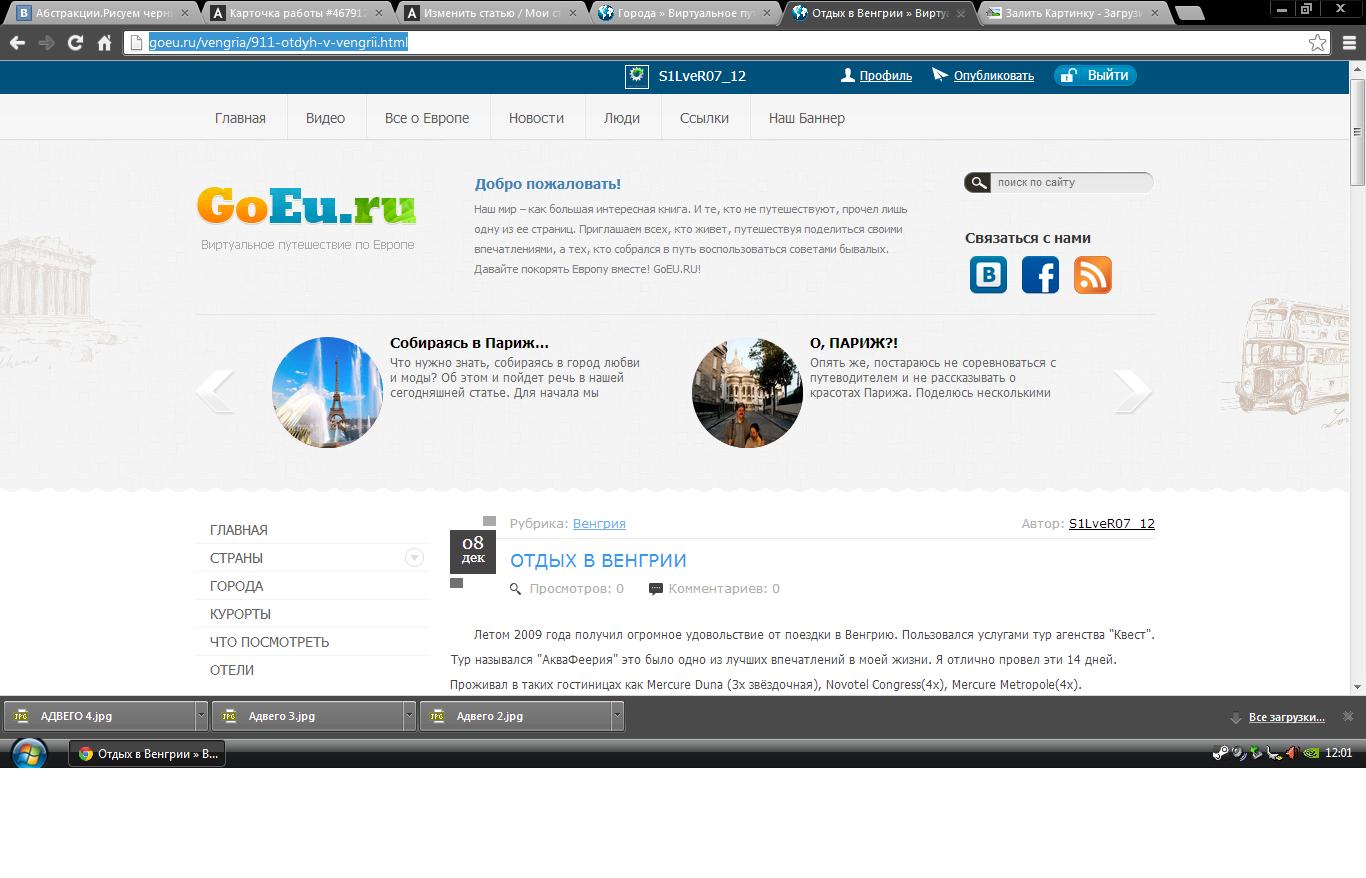Close the Изменить статью tab
The width and height of the screenshot is (1366, 878).
pyautogui.click(x=575, y=13)
